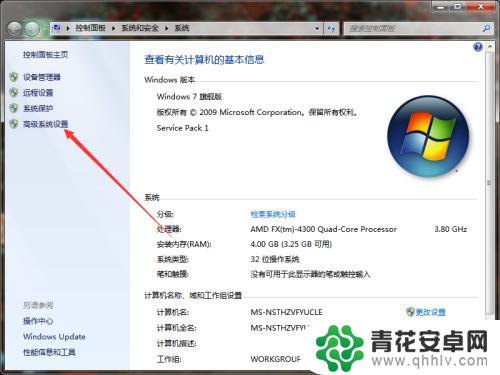
Task: Click the shield icon beside 更改设置
Action: 410,312
